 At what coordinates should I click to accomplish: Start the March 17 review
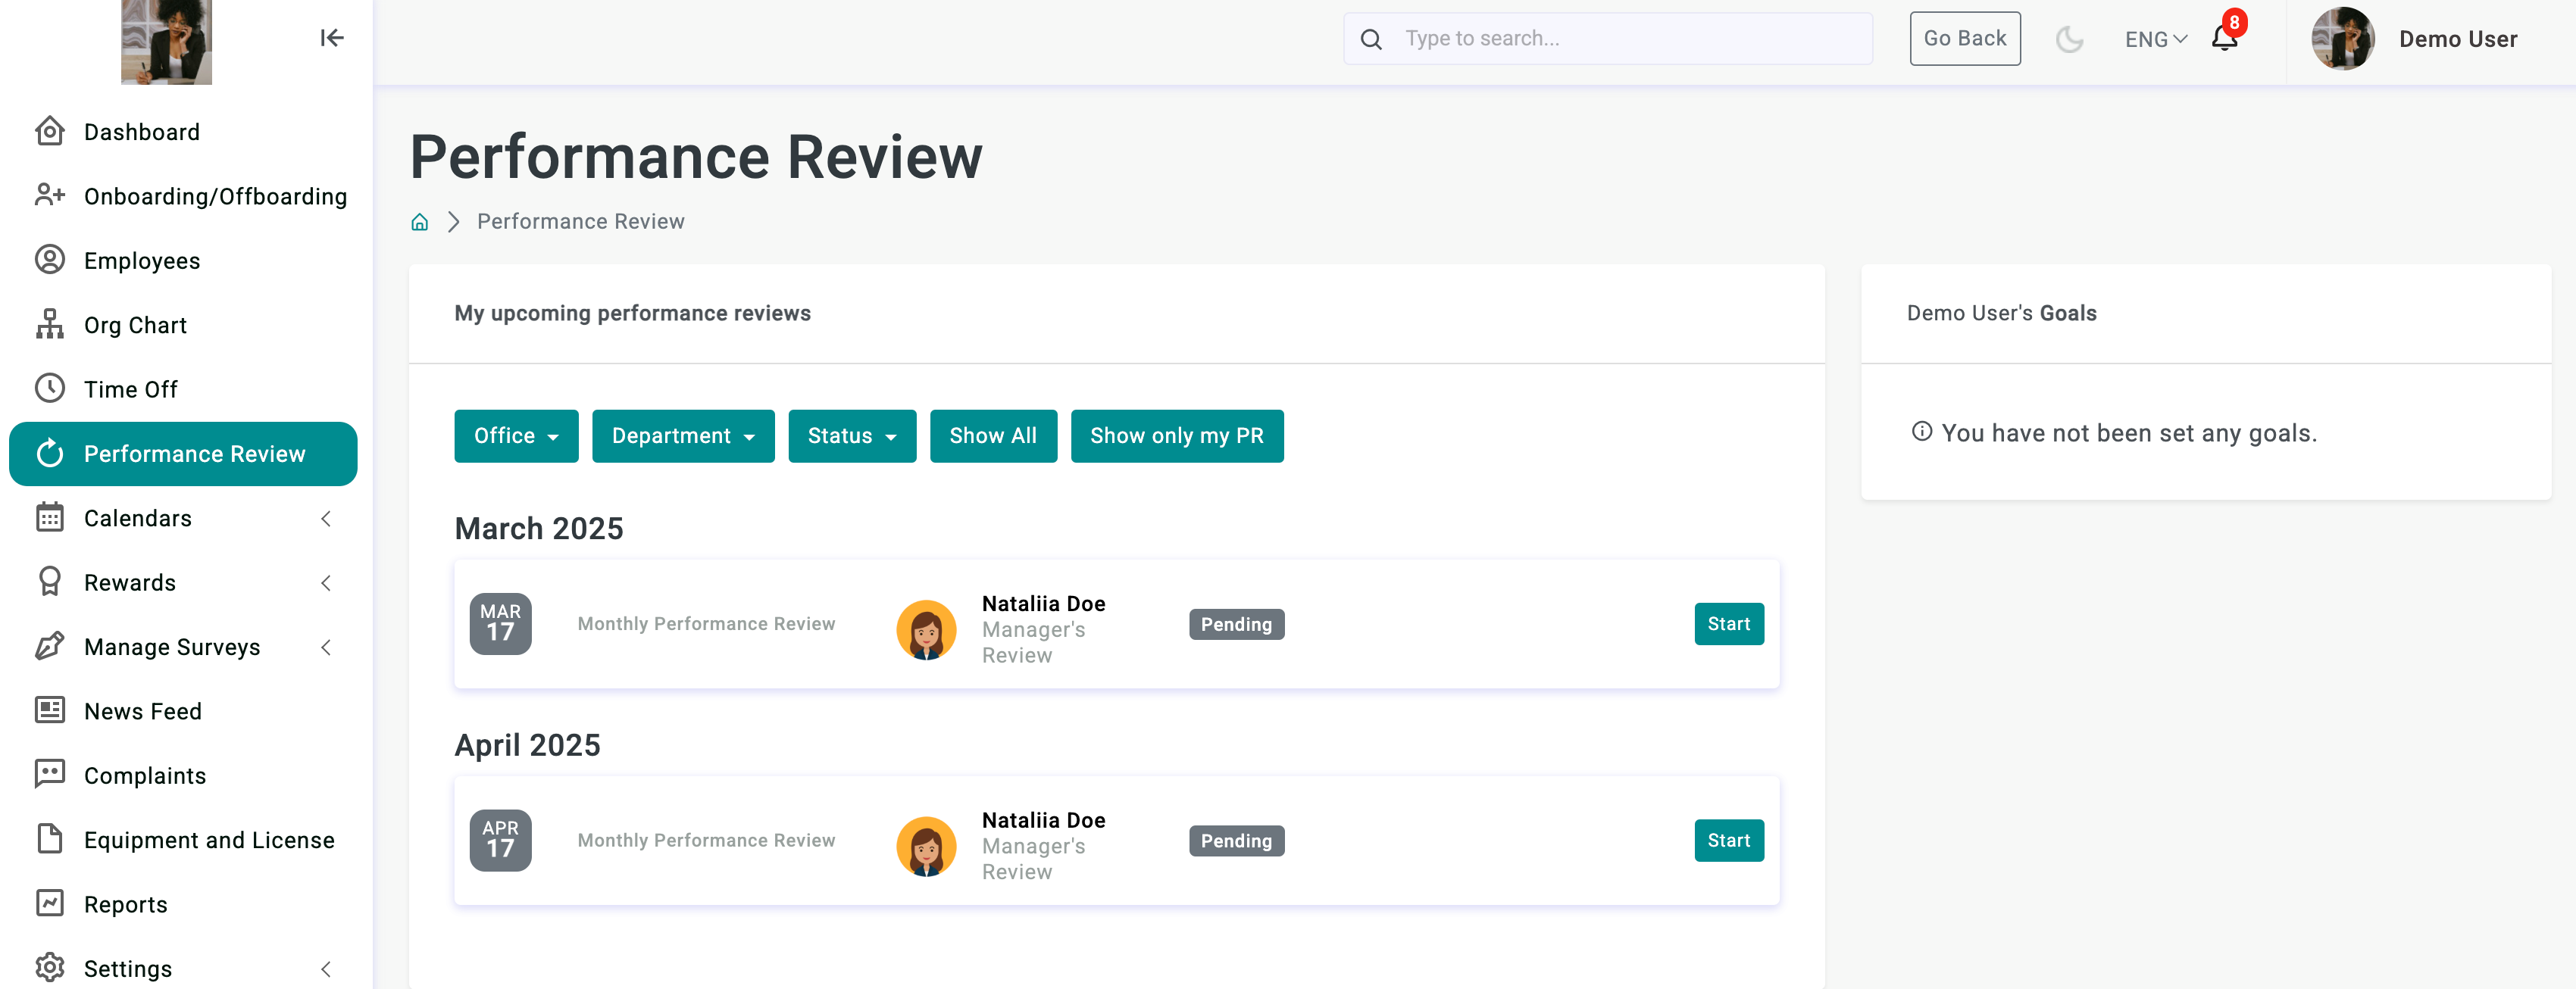pyautogui.click(x=1728, y=624)
